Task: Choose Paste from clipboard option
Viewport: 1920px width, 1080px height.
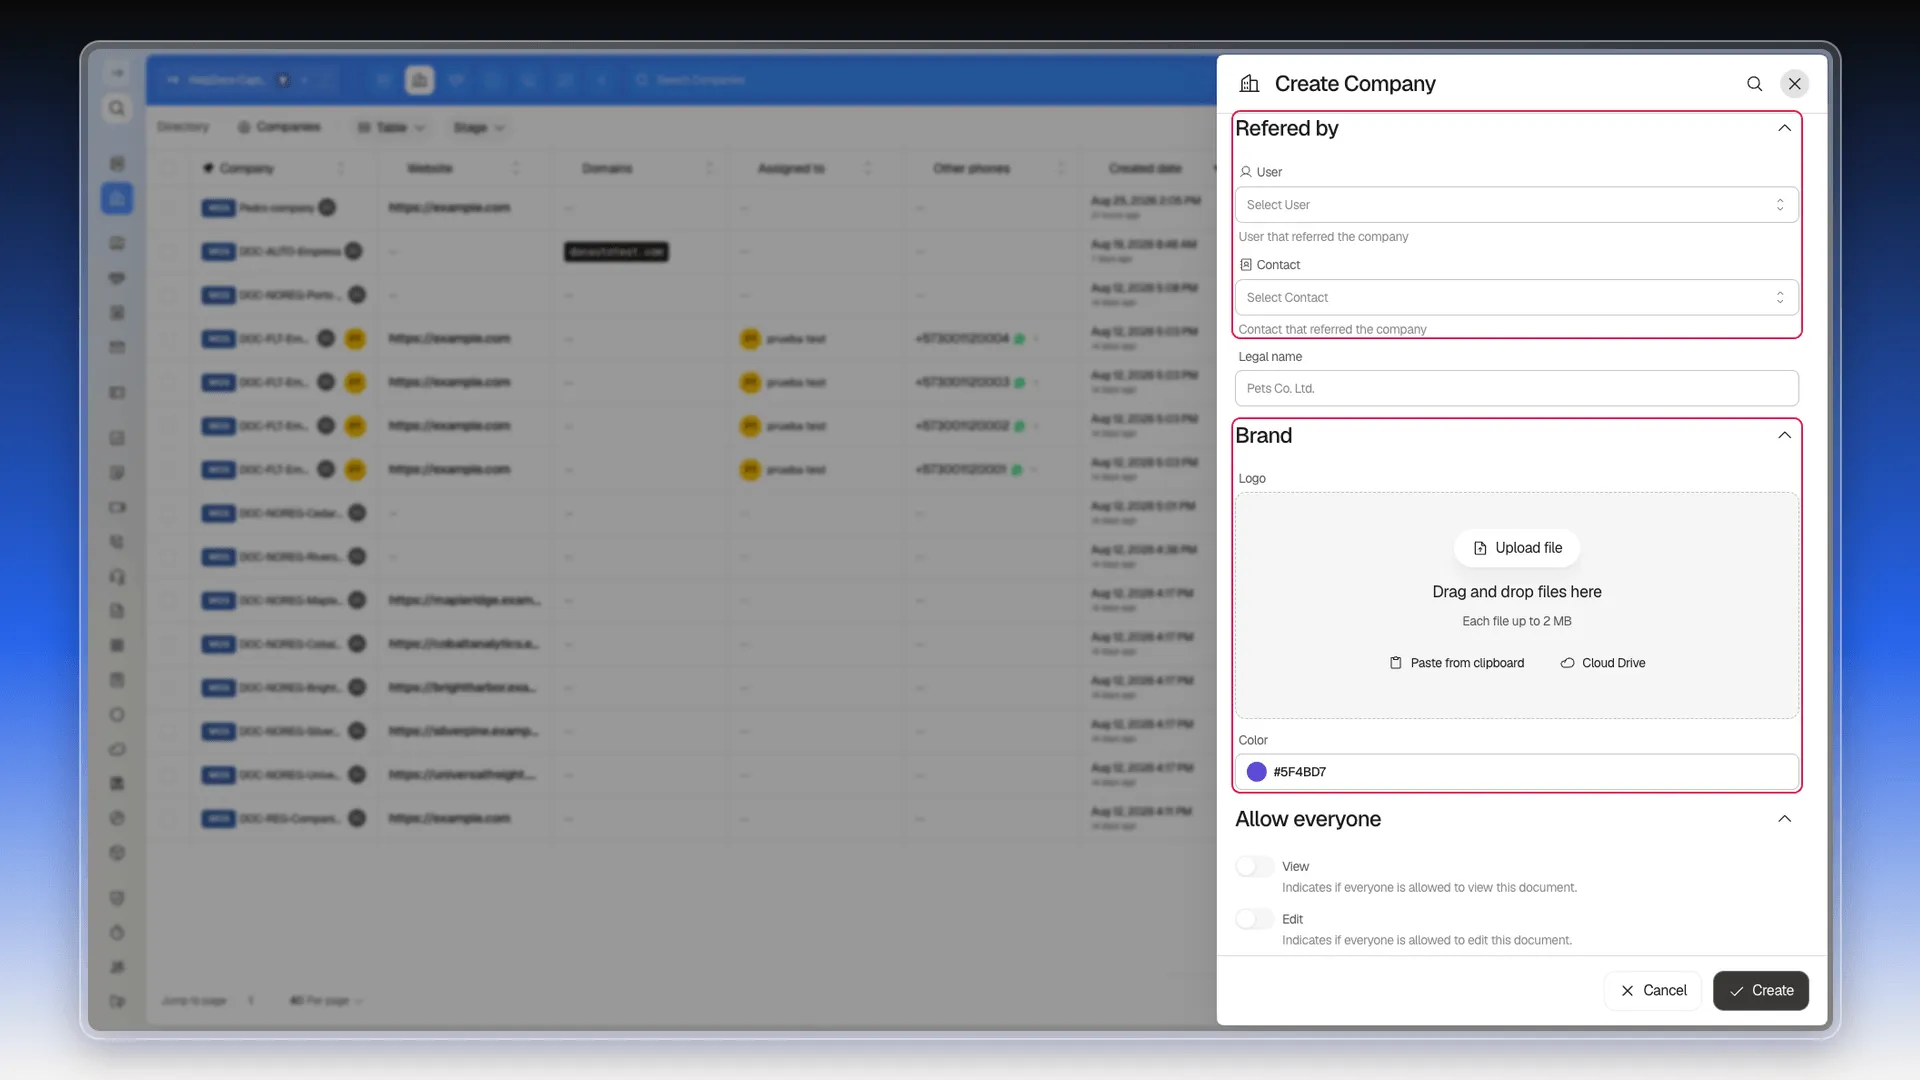Action: click(1456, 663)
